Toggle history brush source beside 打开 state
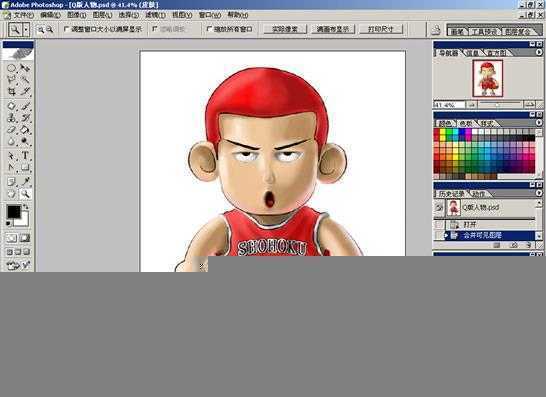This screenshot has height=397, width=546. 439,224
